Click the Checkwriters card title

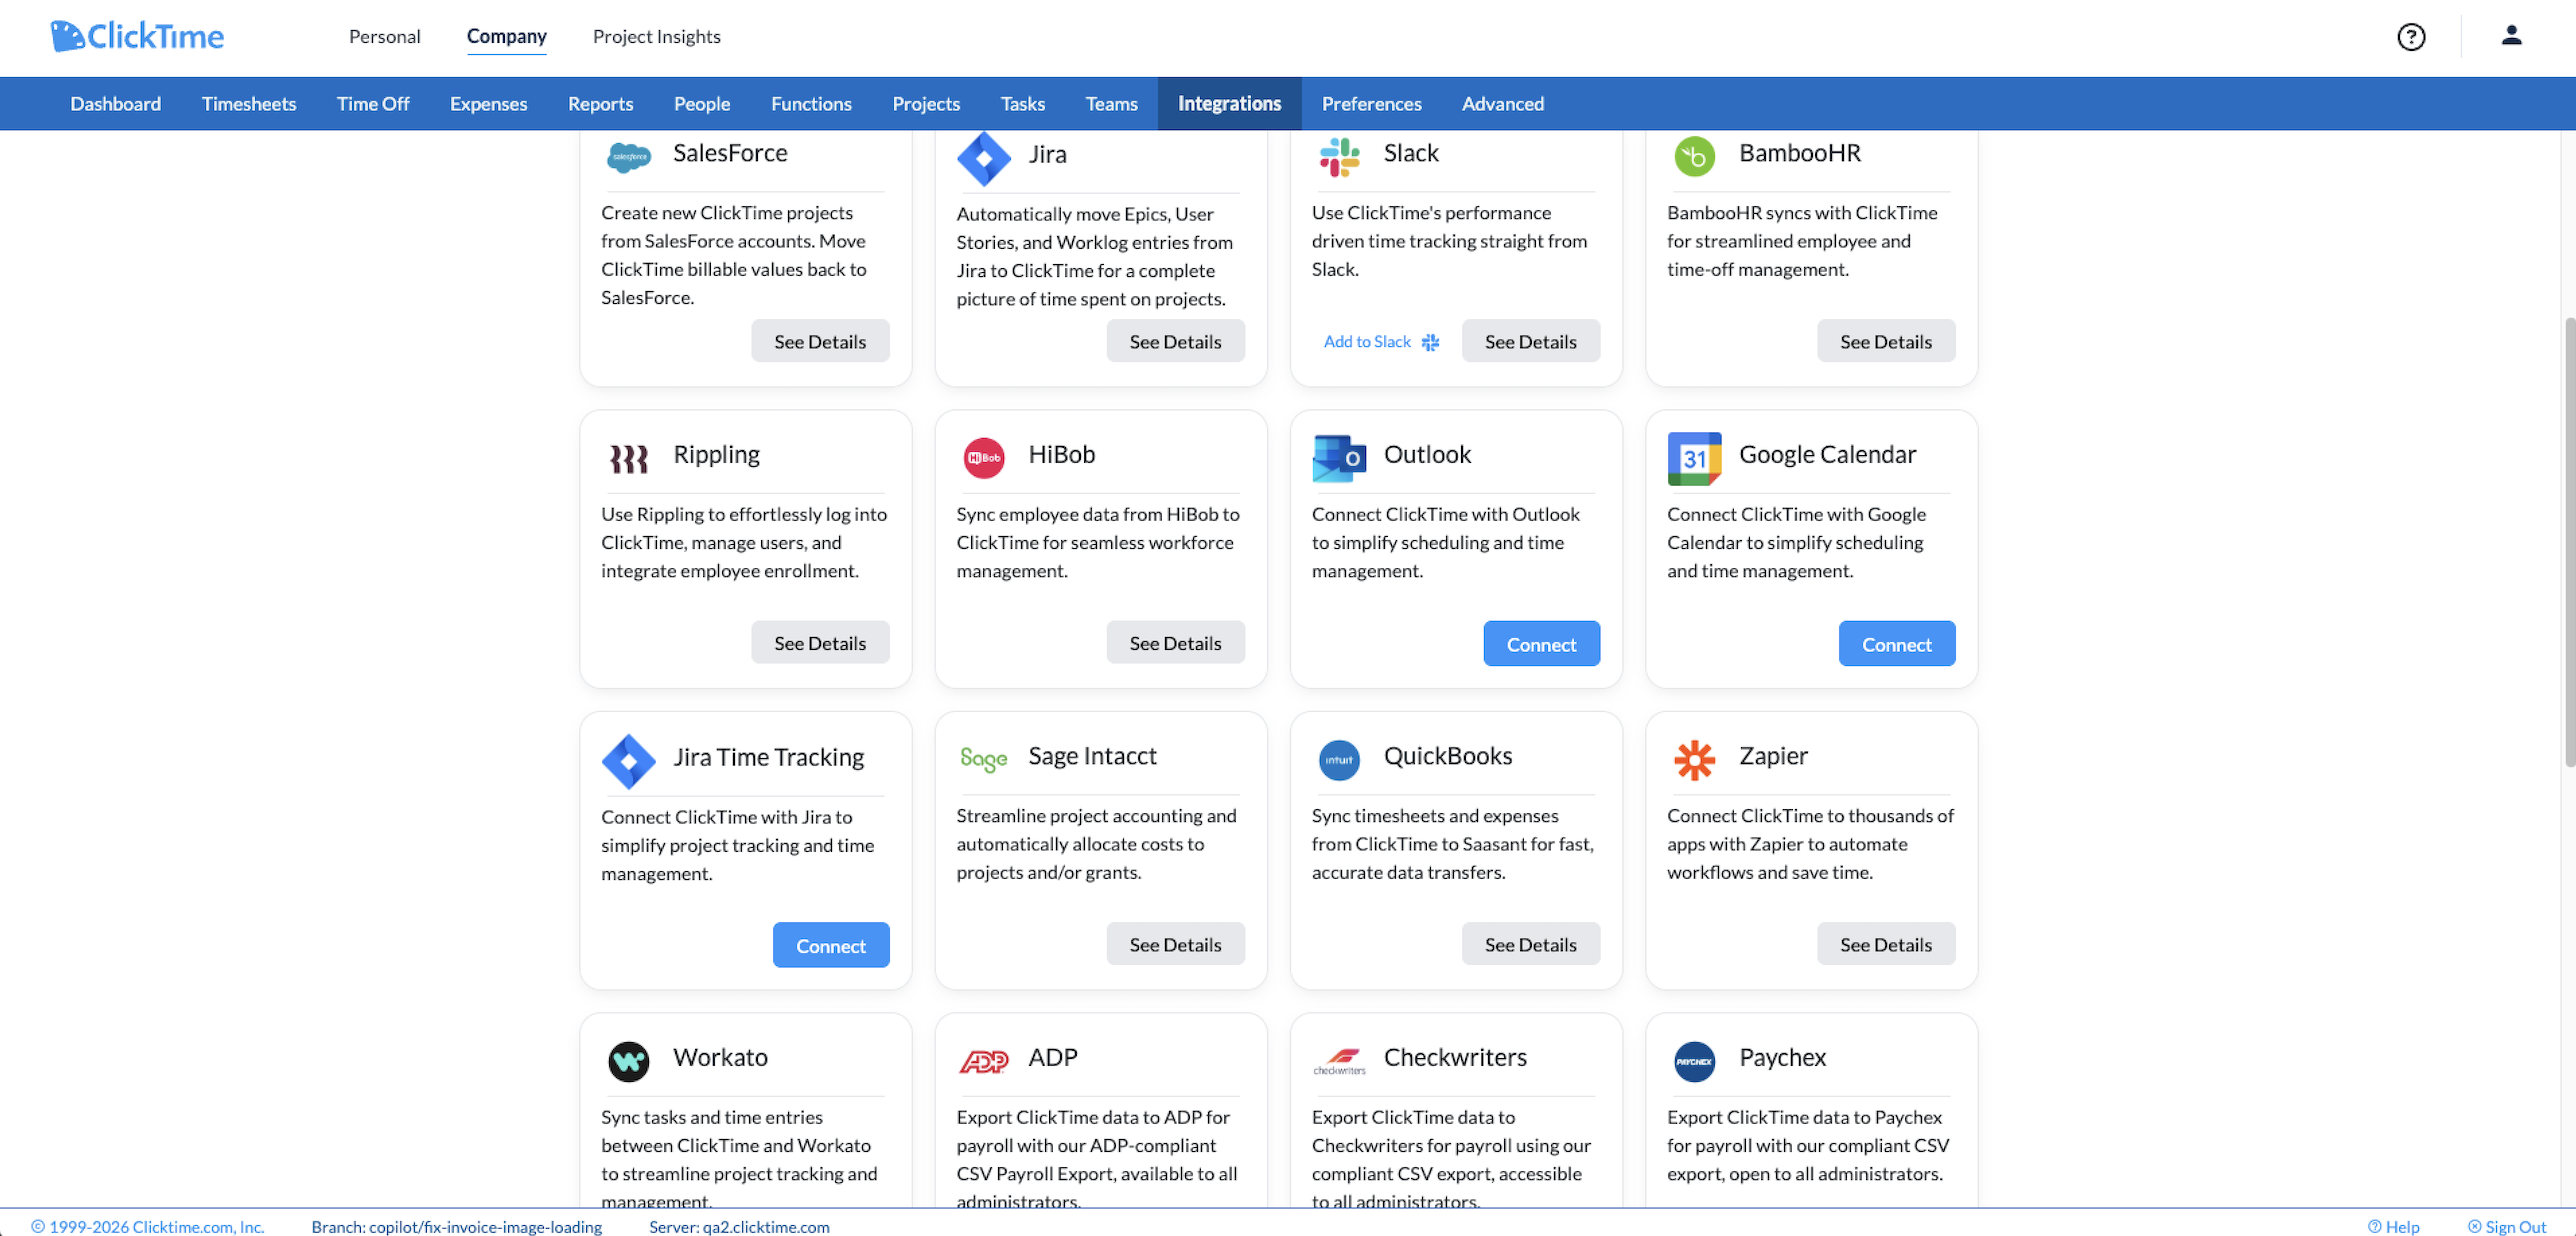pos(1455,1057)
